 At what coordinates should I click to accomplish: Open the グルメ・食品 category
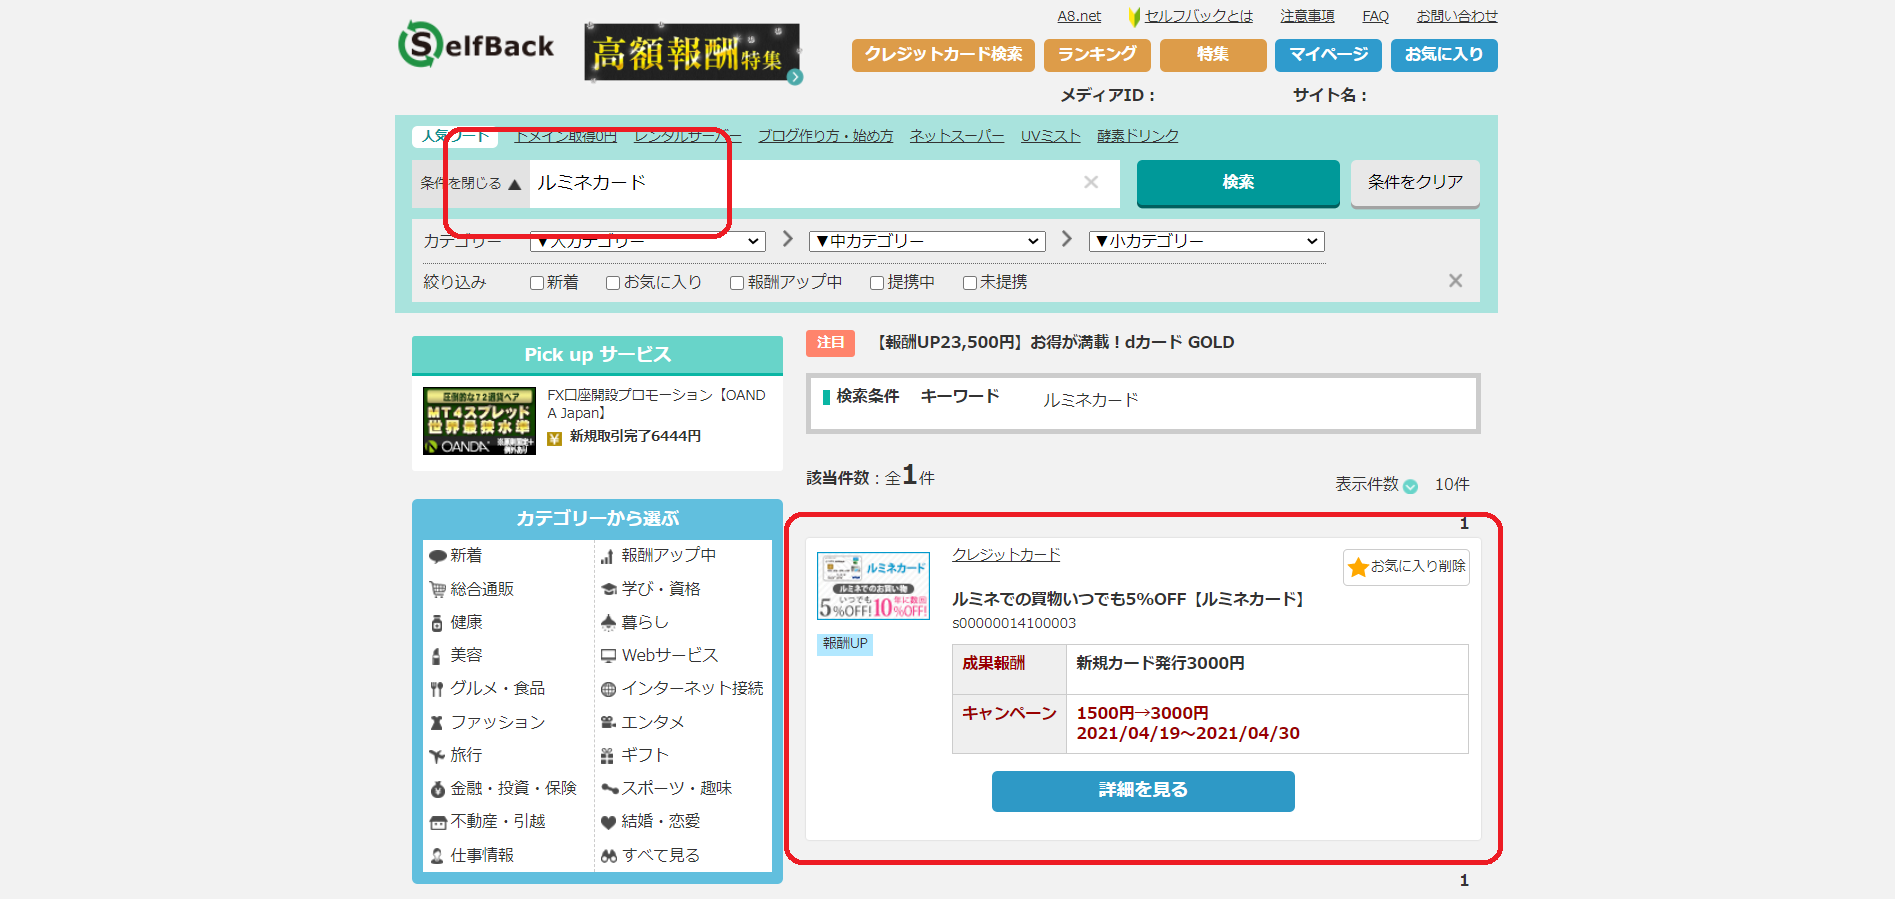pyautogui.click(x=487, y=688)
